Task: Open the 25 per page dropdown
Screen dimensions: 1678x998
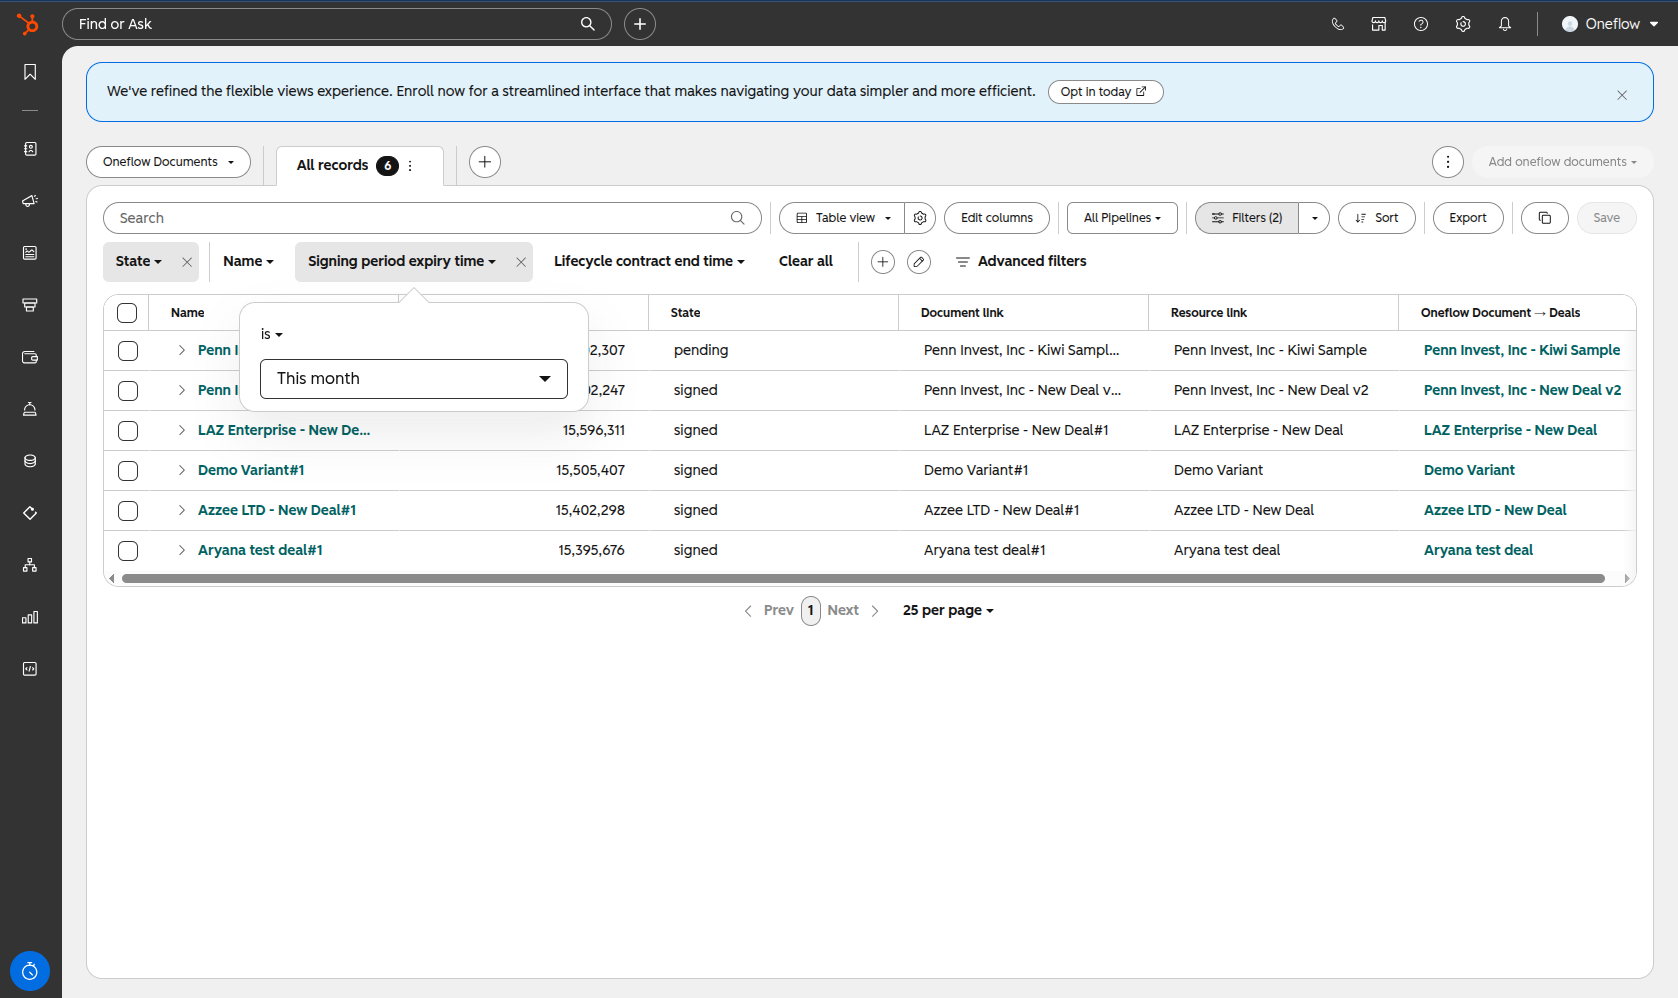Action: point(948,610)
